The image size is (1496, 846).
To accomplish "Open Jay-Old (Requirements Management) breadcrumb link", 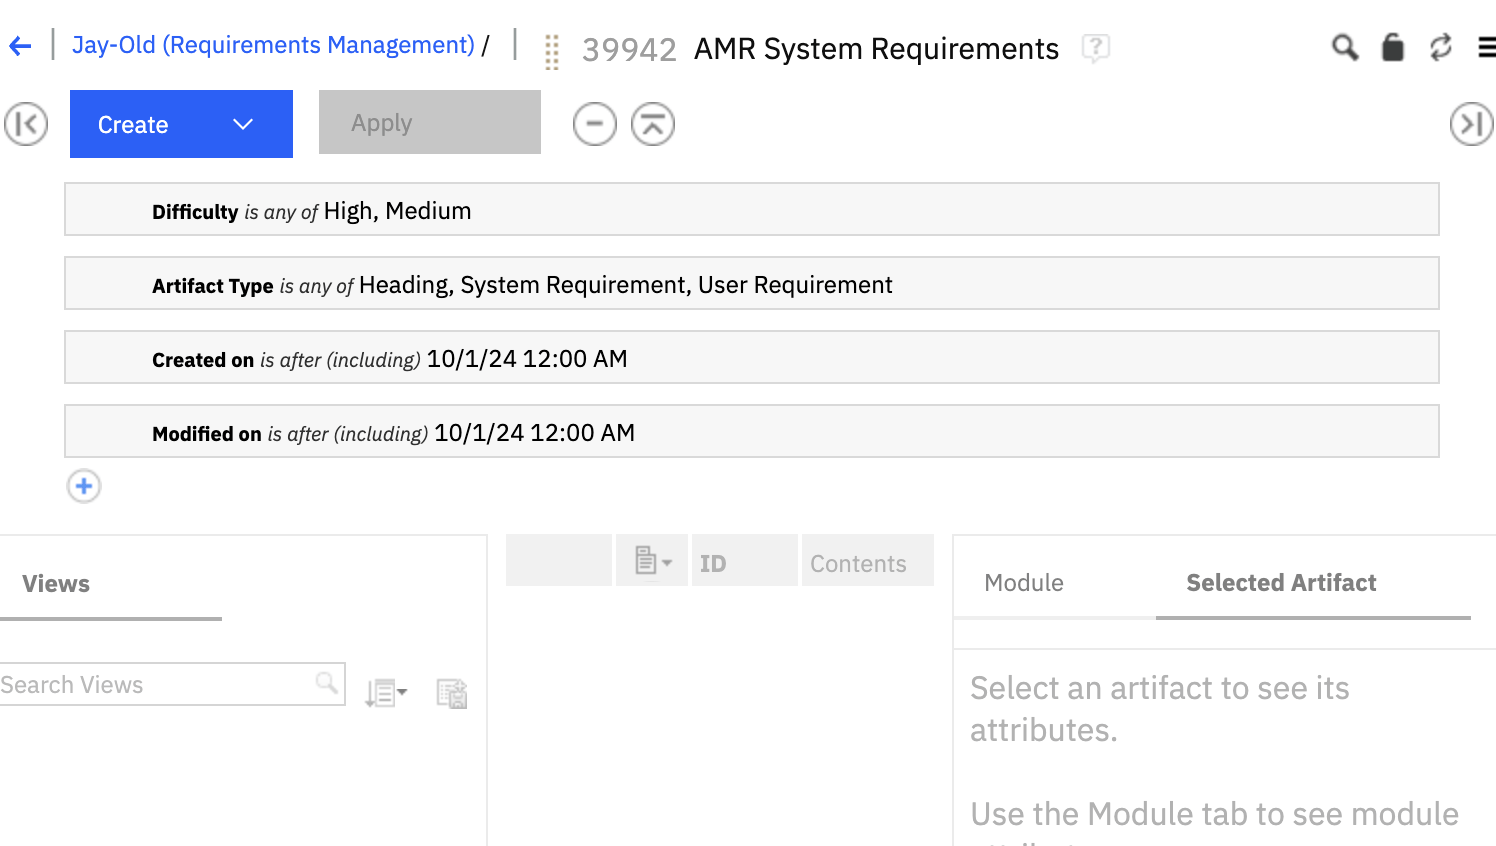I will pos(273,45).
